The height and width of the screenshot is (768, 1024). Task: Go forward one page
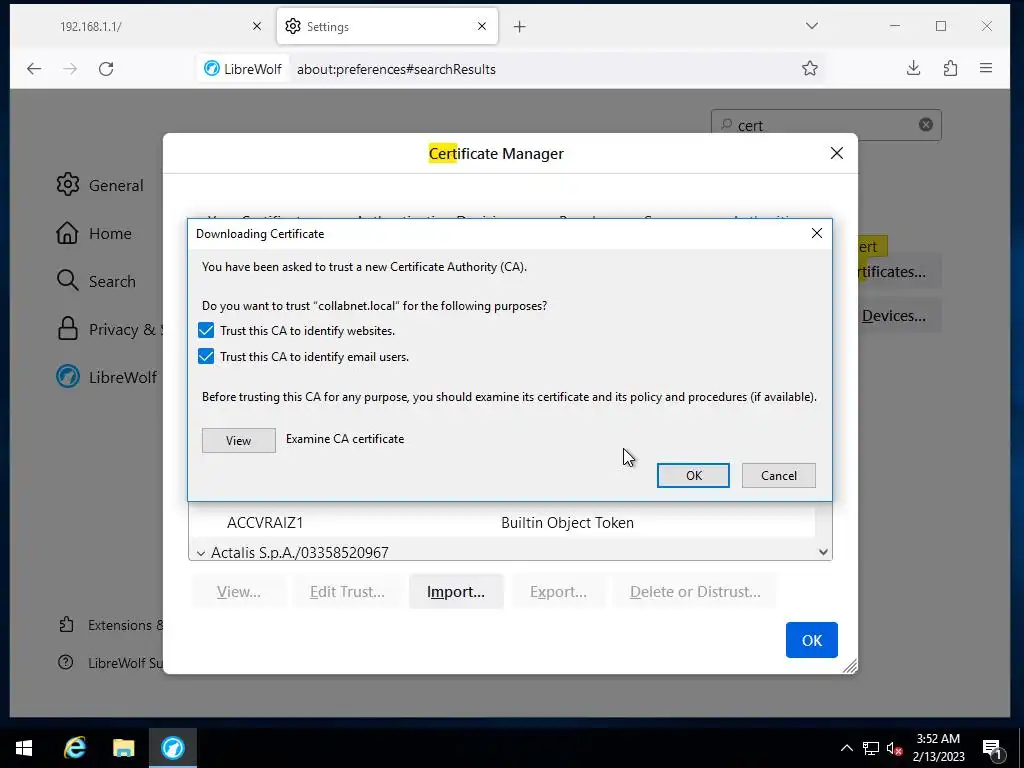click(x=70, y=69)
